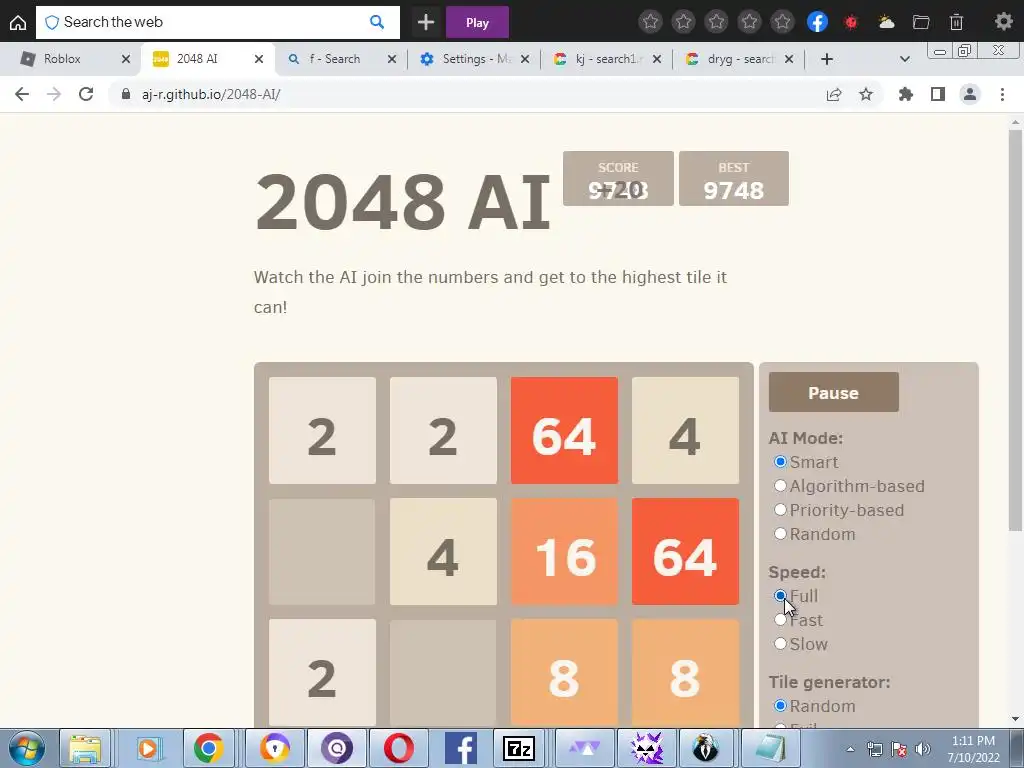This screenshot has width=1024, height=768.
Task: Open the weather icon in the top bar
Action: coord(886,22)
